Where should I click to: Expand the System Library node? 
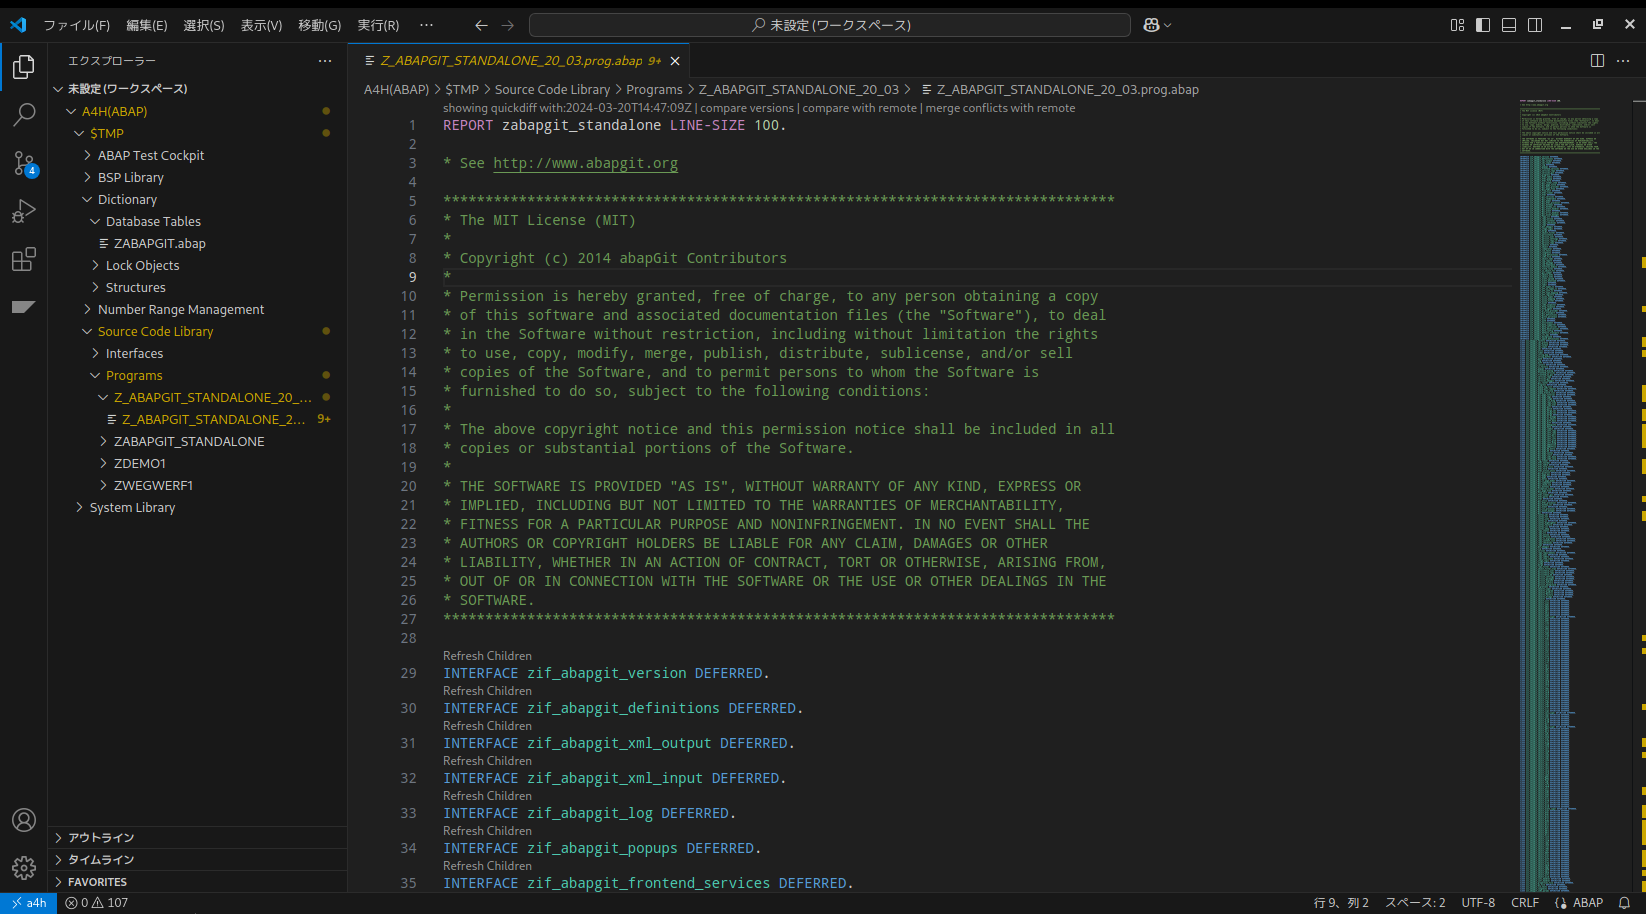click(134, 507)
